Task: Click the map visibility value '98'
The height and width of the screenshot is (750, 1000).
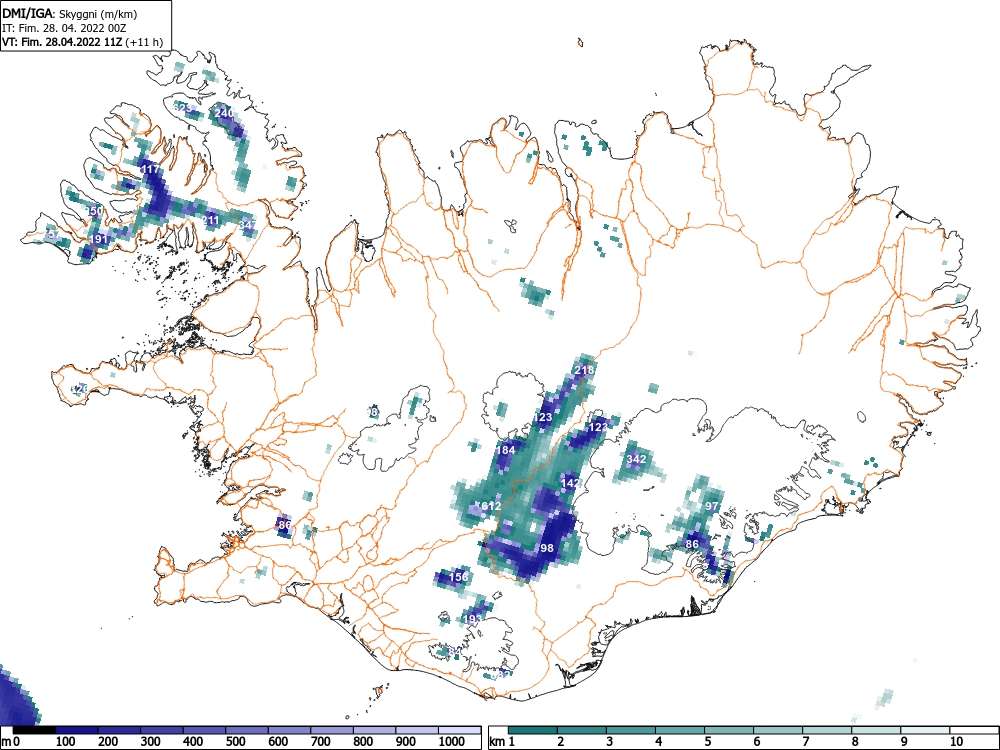Action: pos(547,548)
